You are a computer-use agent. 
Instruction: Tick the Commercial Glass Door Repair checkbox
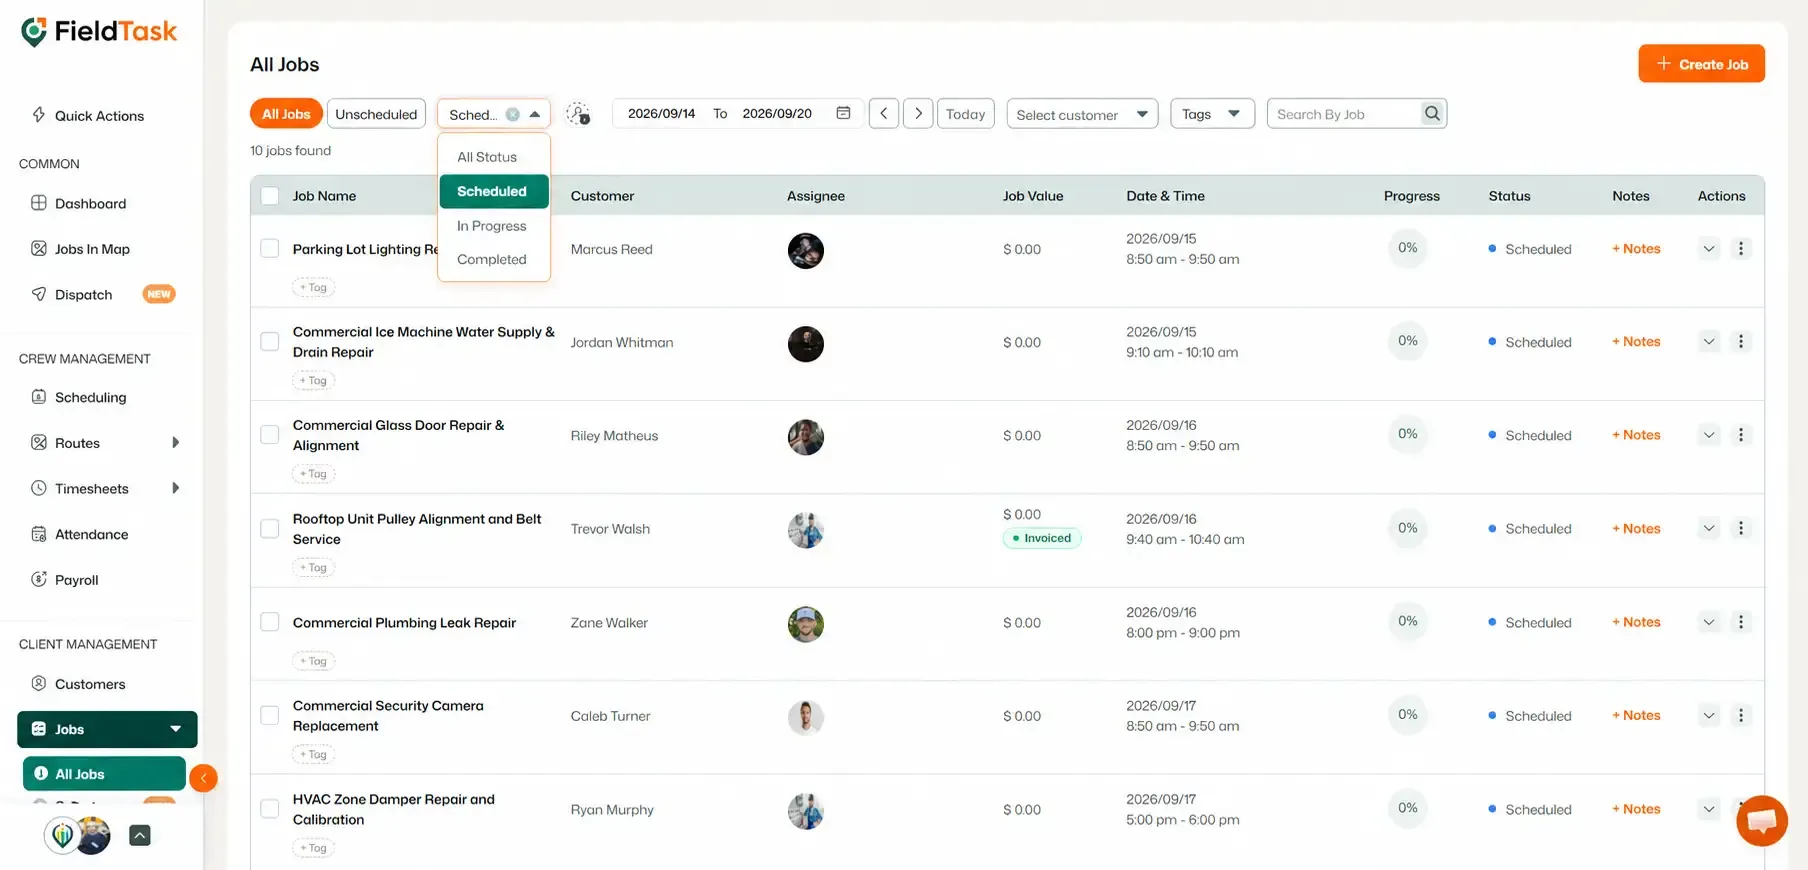coord(270,435)
